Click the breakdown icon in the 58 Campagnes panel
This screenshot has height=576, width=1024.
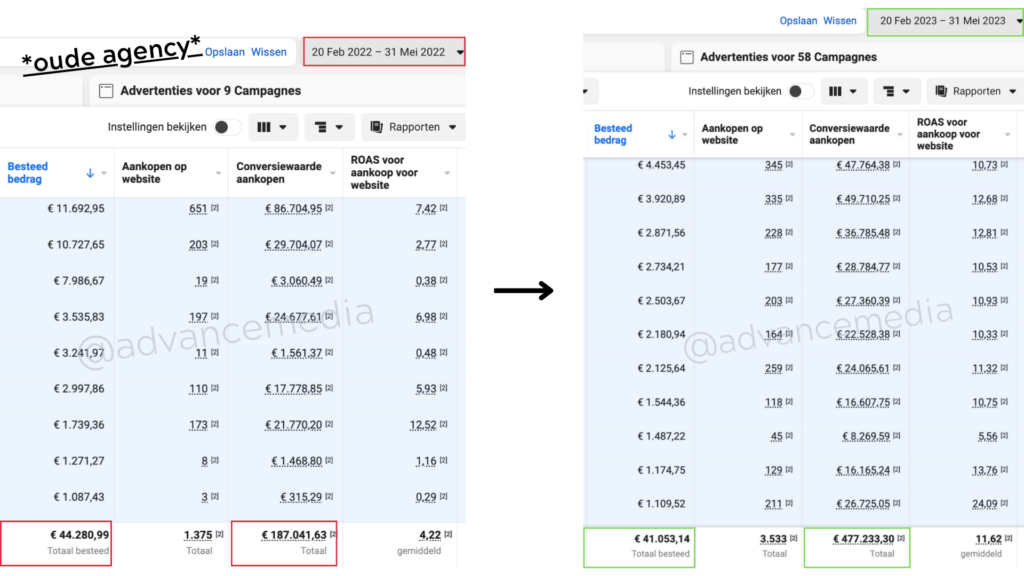(x=894, y=91)
